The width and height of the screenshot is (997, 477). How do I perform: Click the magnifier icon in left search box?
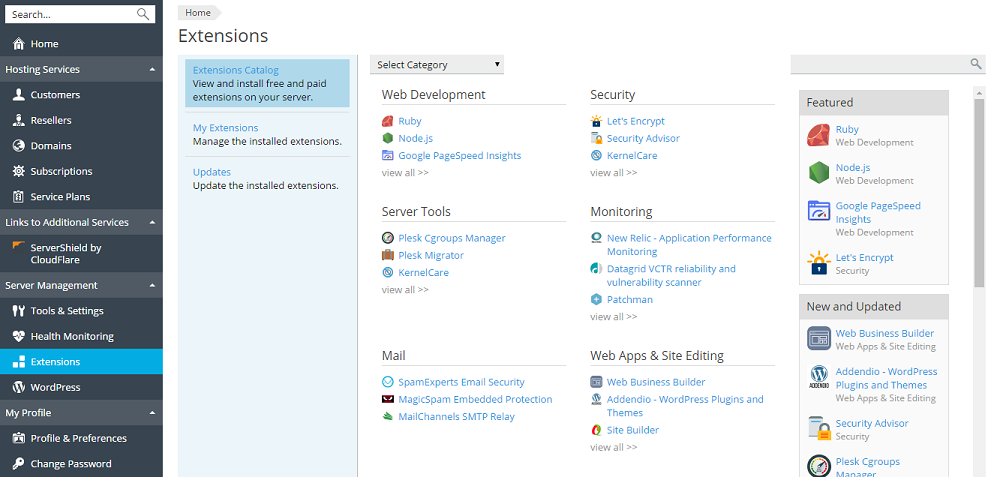coord(143,15)
